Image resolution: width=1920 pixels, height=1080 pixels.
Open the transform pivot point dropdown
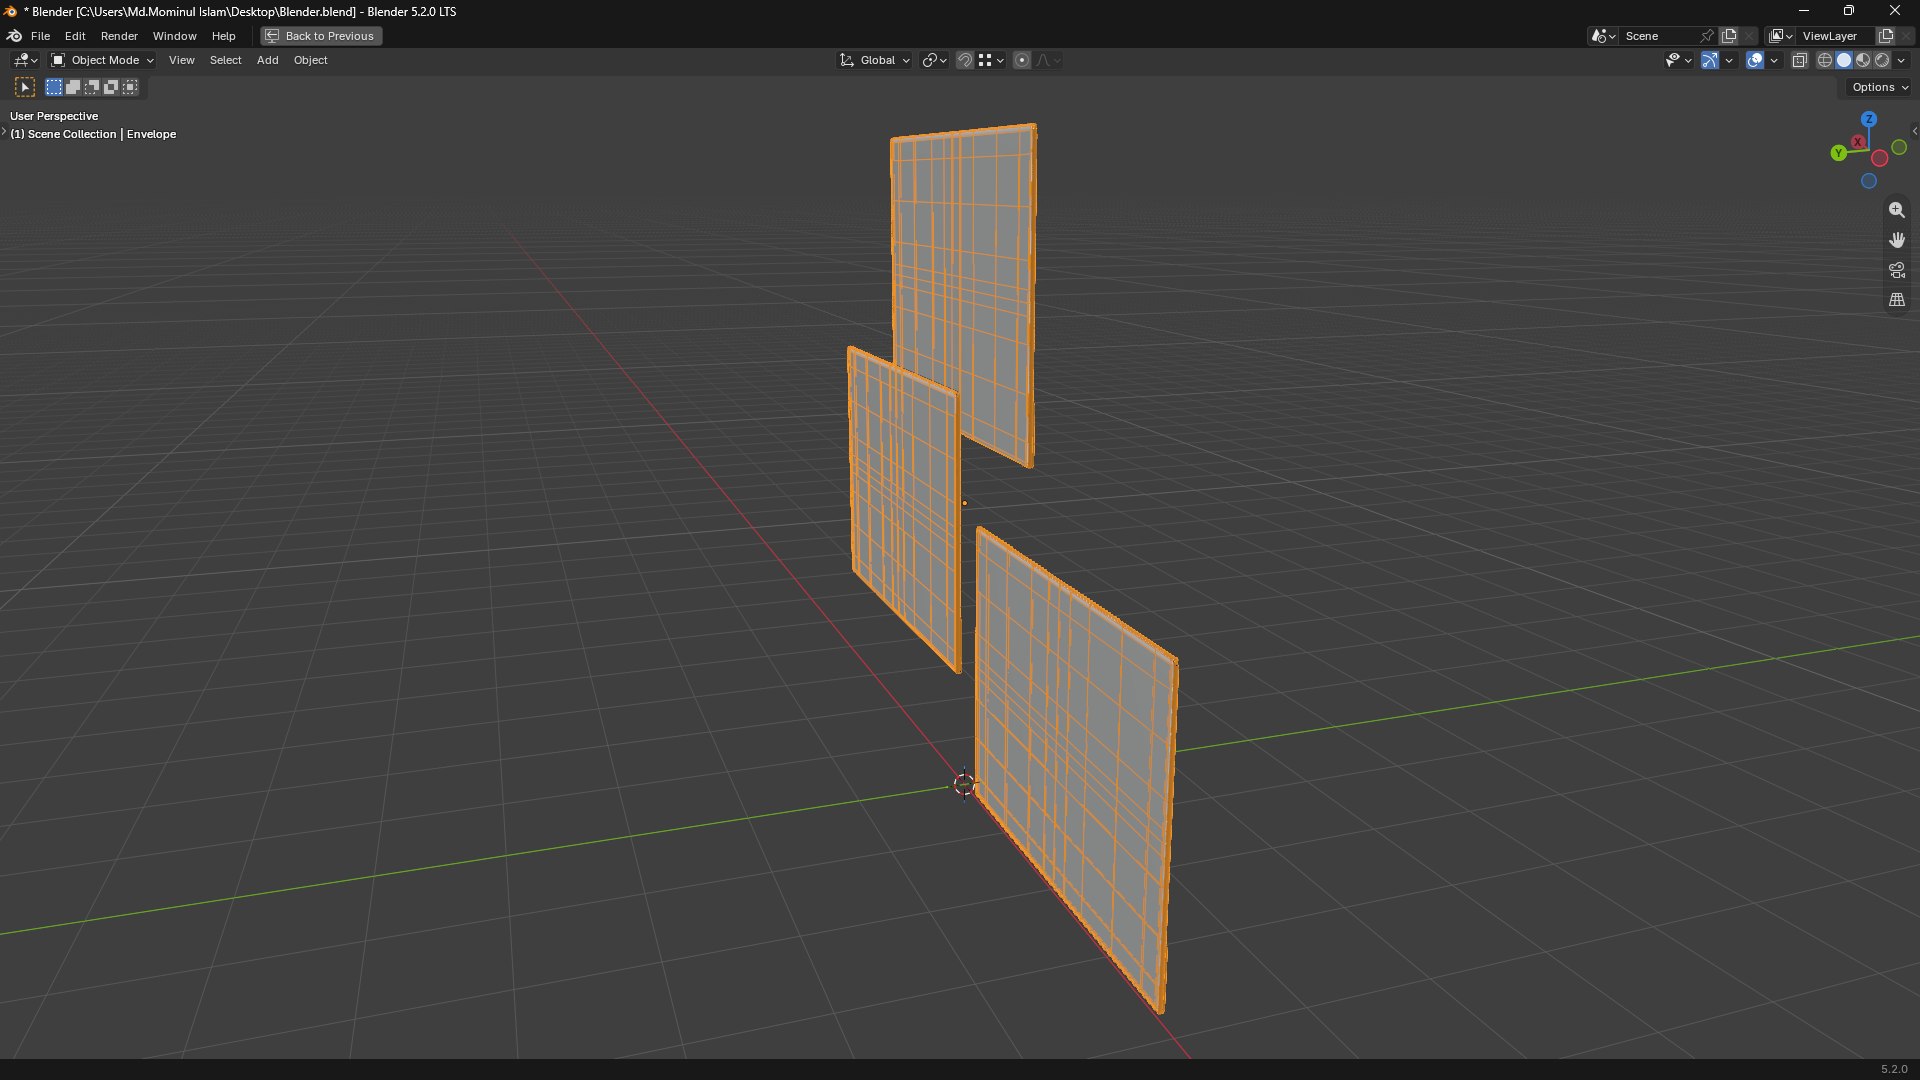934,60
